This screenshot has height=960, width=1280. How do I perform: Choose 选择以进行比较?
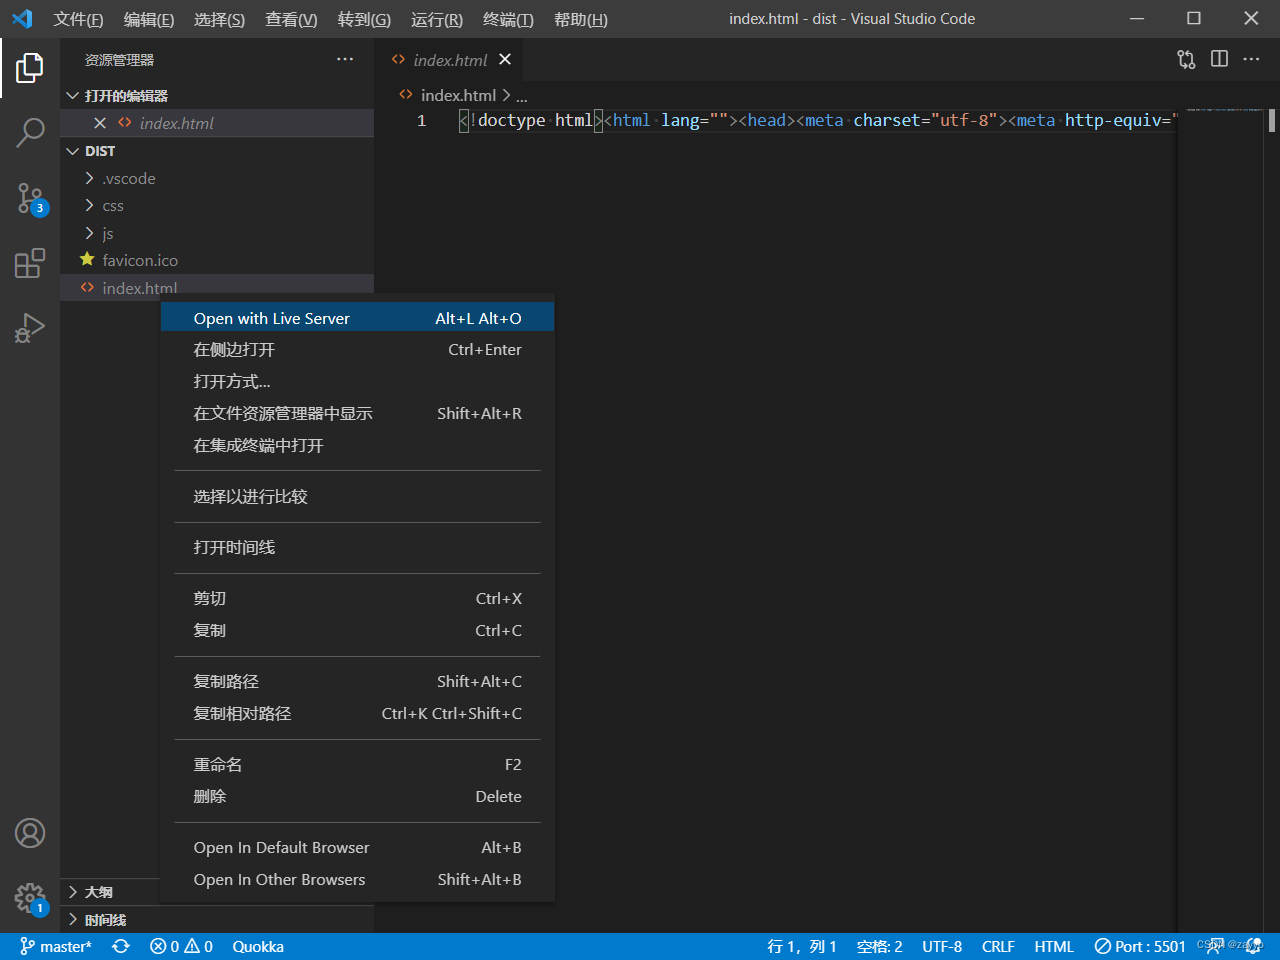point(358,497)
